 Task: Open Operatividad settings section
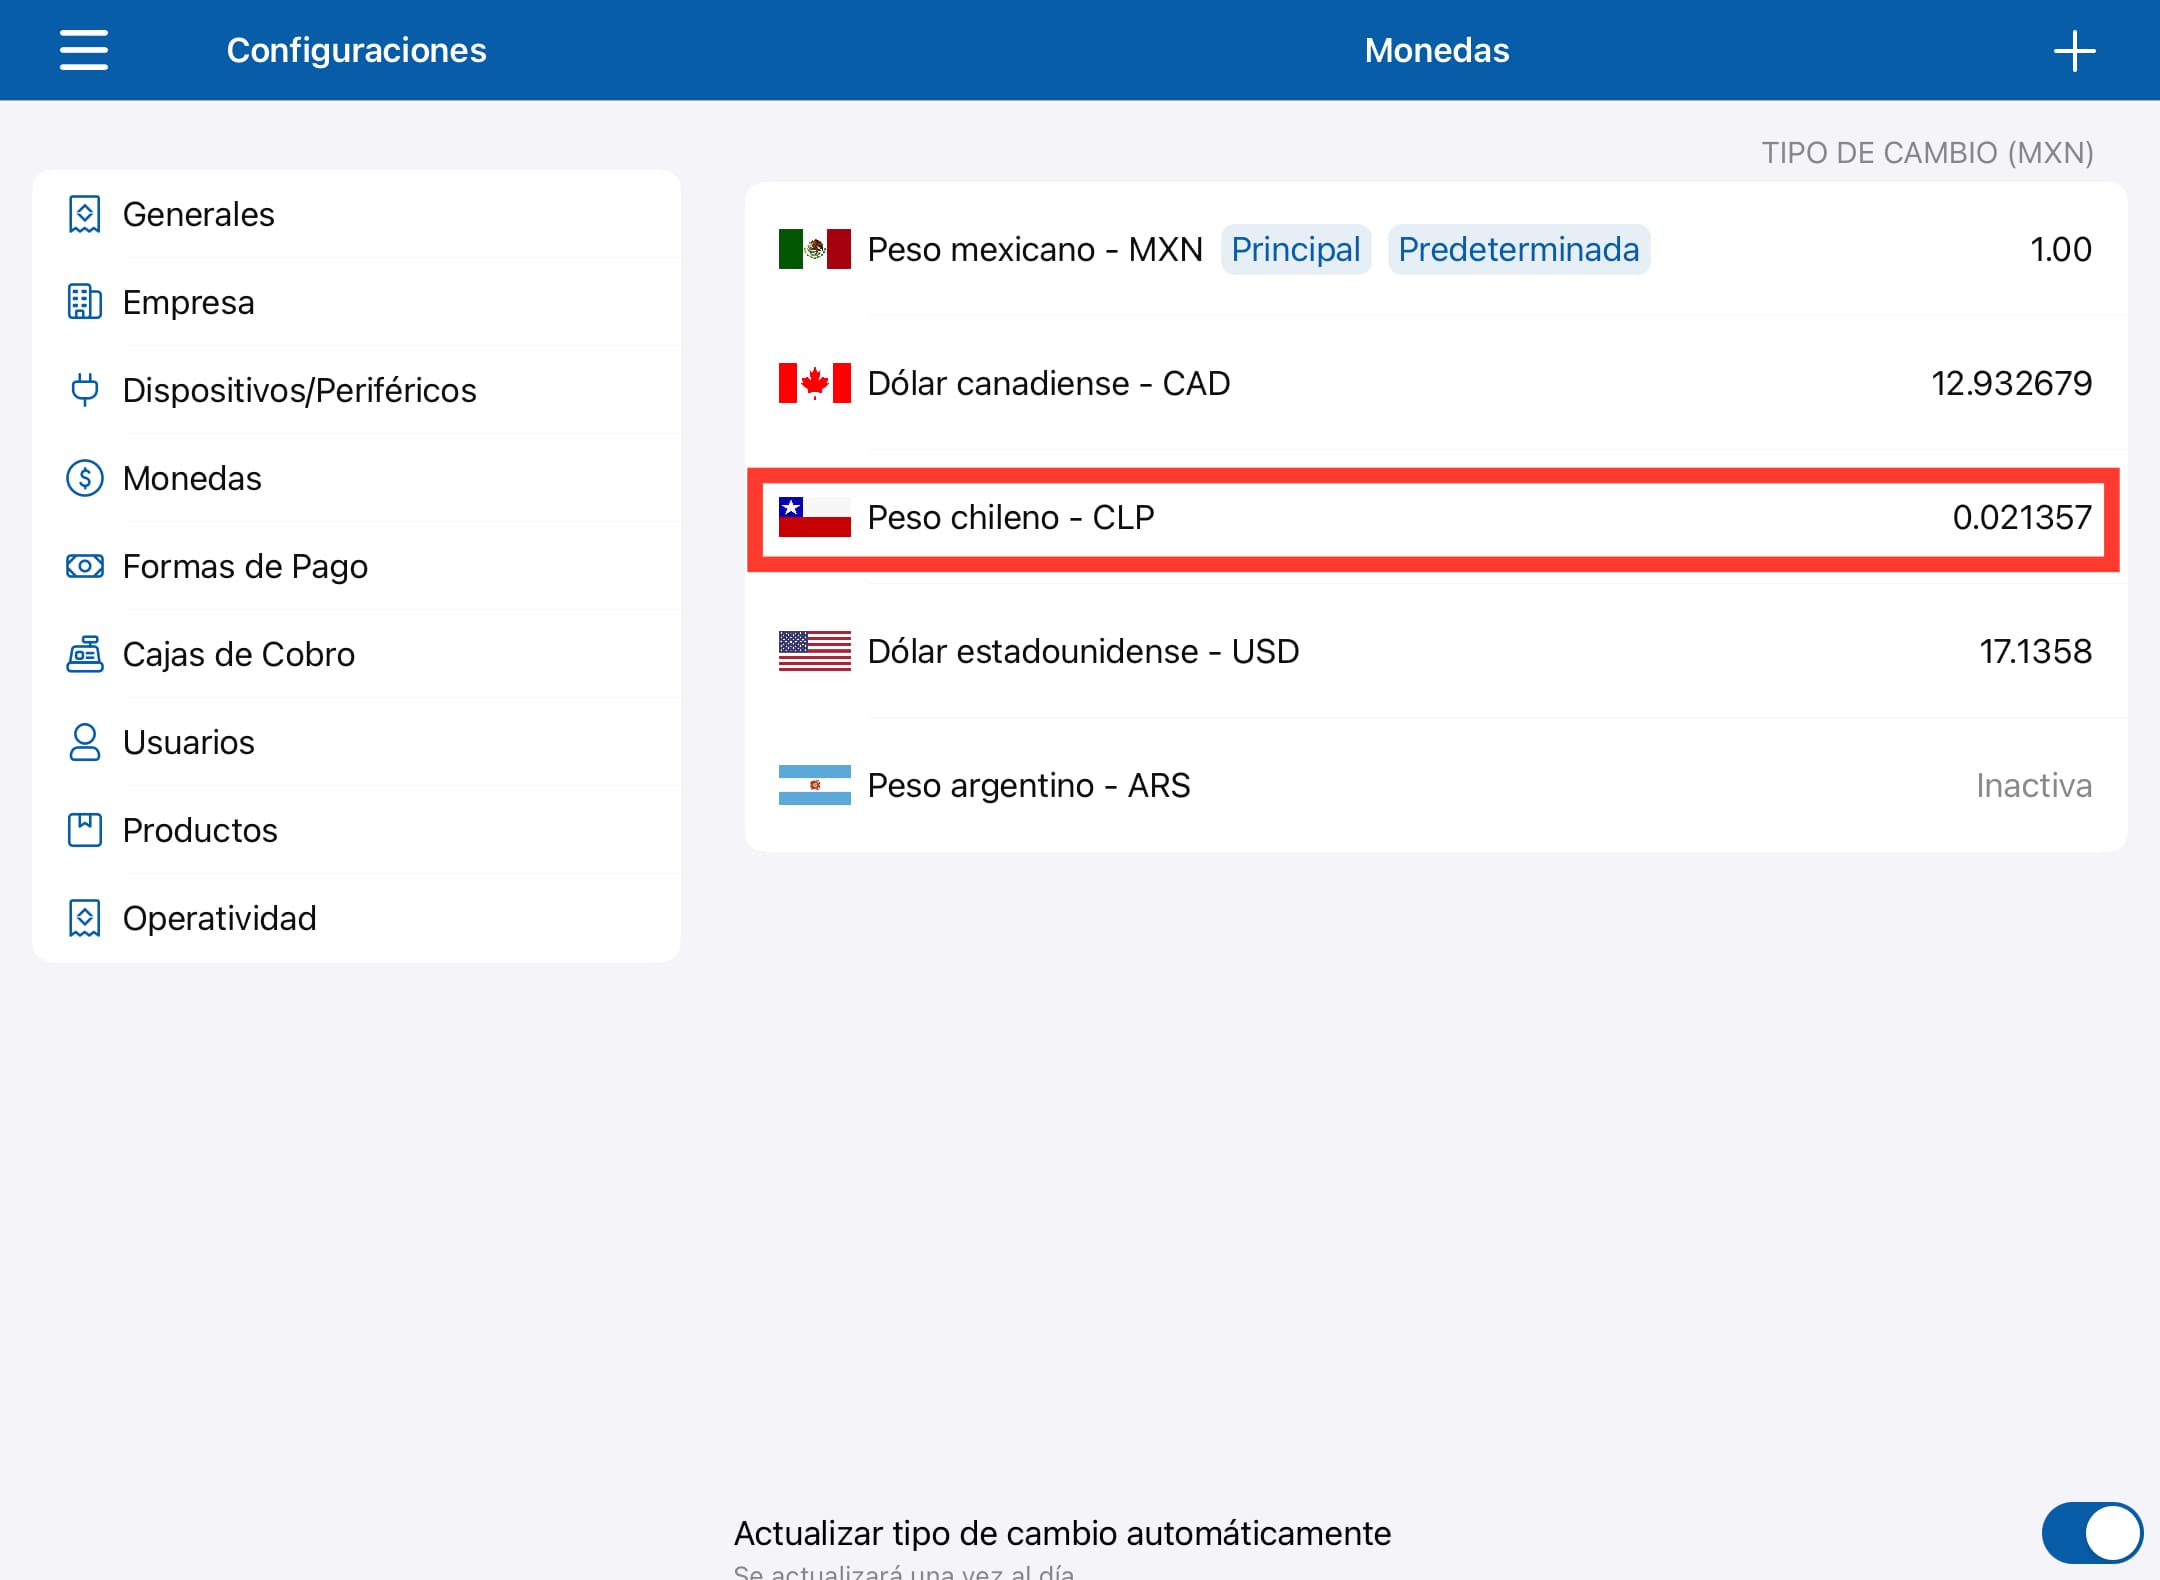[x=357, y=918]
